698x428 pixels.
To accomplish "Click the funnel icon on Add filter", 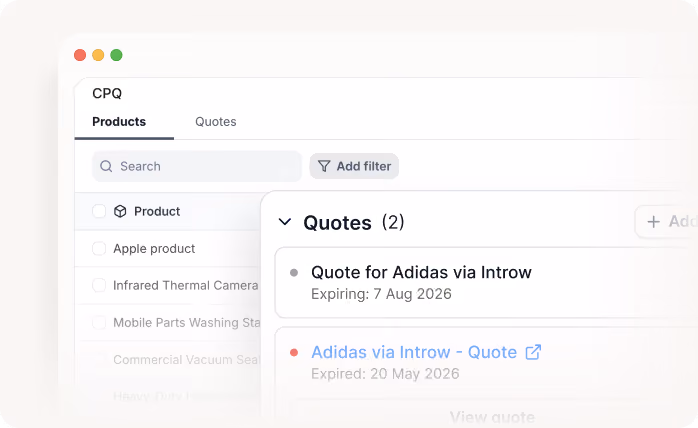I will (324, 166).
